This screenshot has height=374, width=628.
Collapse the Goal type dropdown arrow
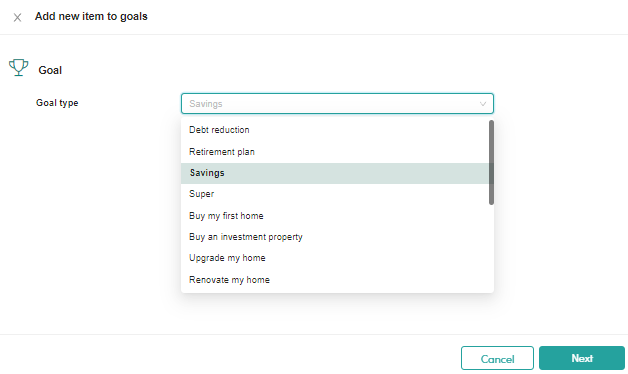tap(483, 104)
